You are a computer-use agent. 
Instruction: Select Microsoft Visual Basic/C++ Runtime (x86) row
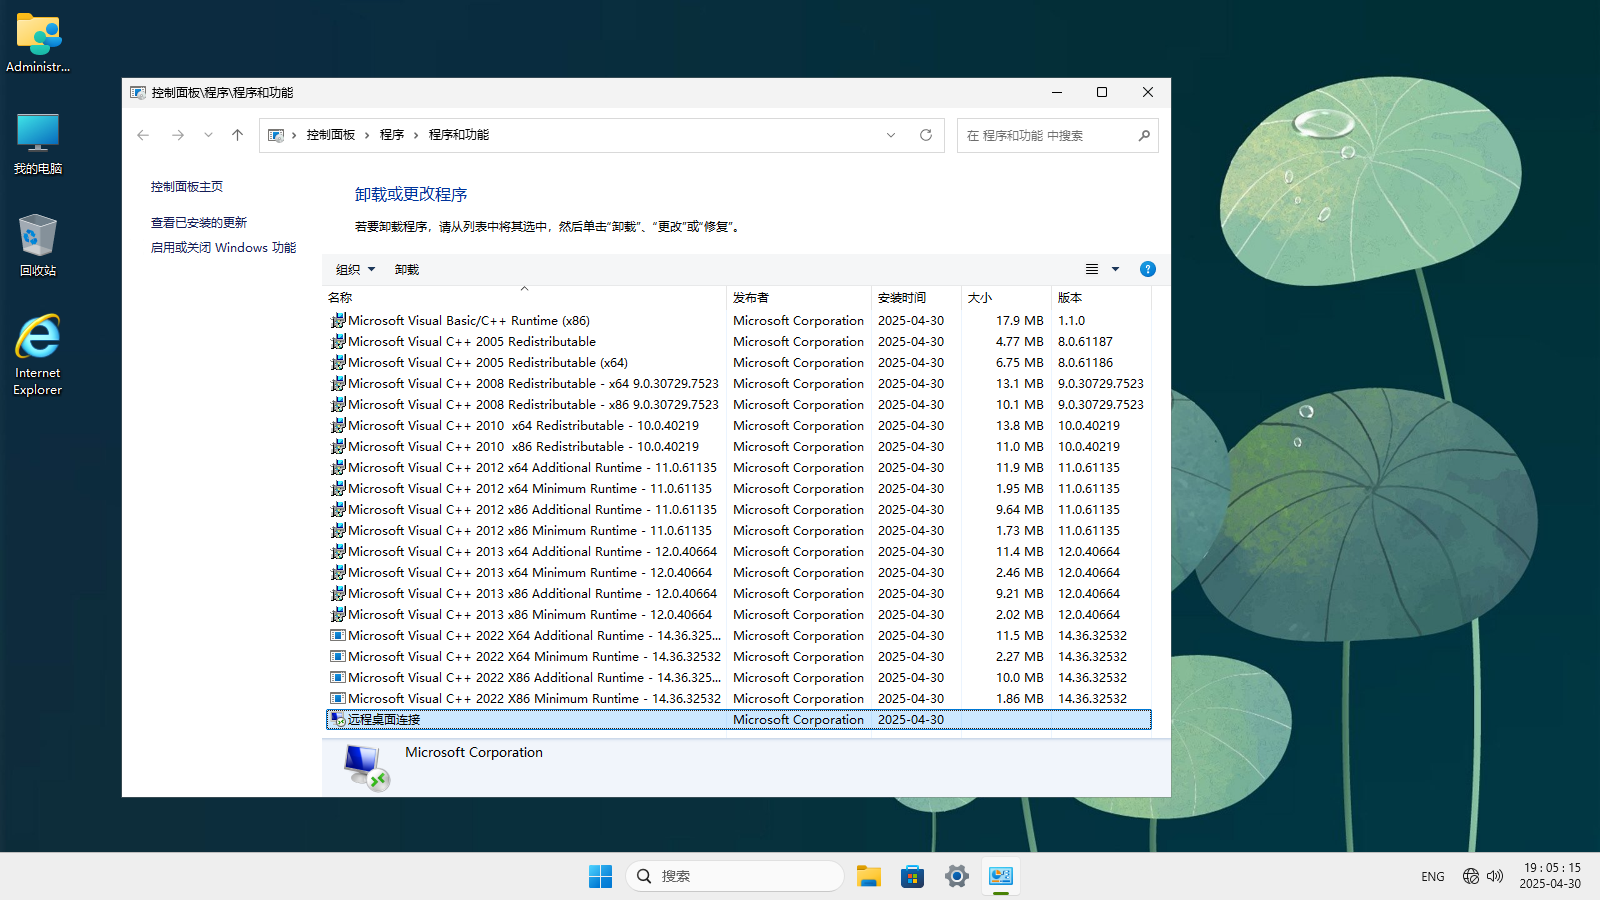(x=738, y=321)
